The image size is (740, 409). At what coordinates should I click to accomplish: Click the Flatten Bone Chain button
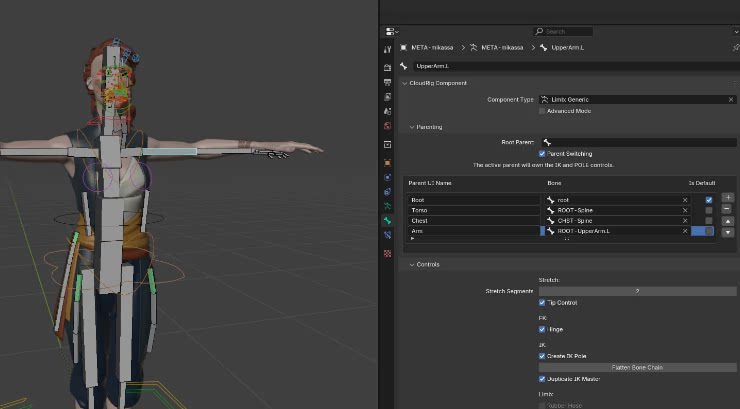click(x=638, y=367)
